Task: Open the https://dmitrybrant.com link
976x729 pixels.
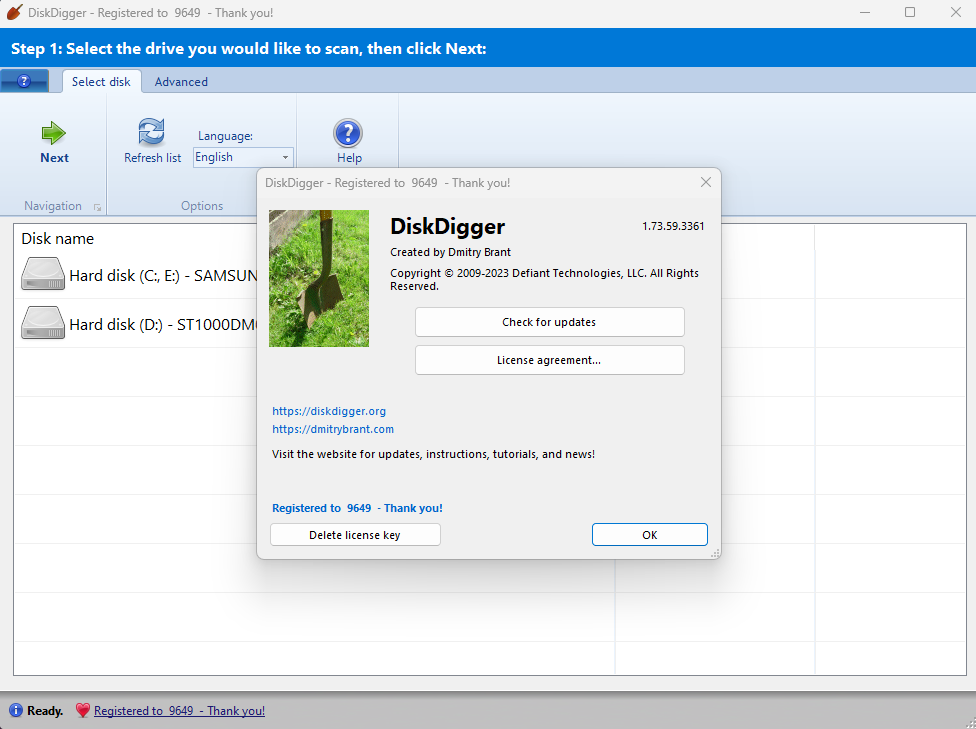Action: (333, 429)
